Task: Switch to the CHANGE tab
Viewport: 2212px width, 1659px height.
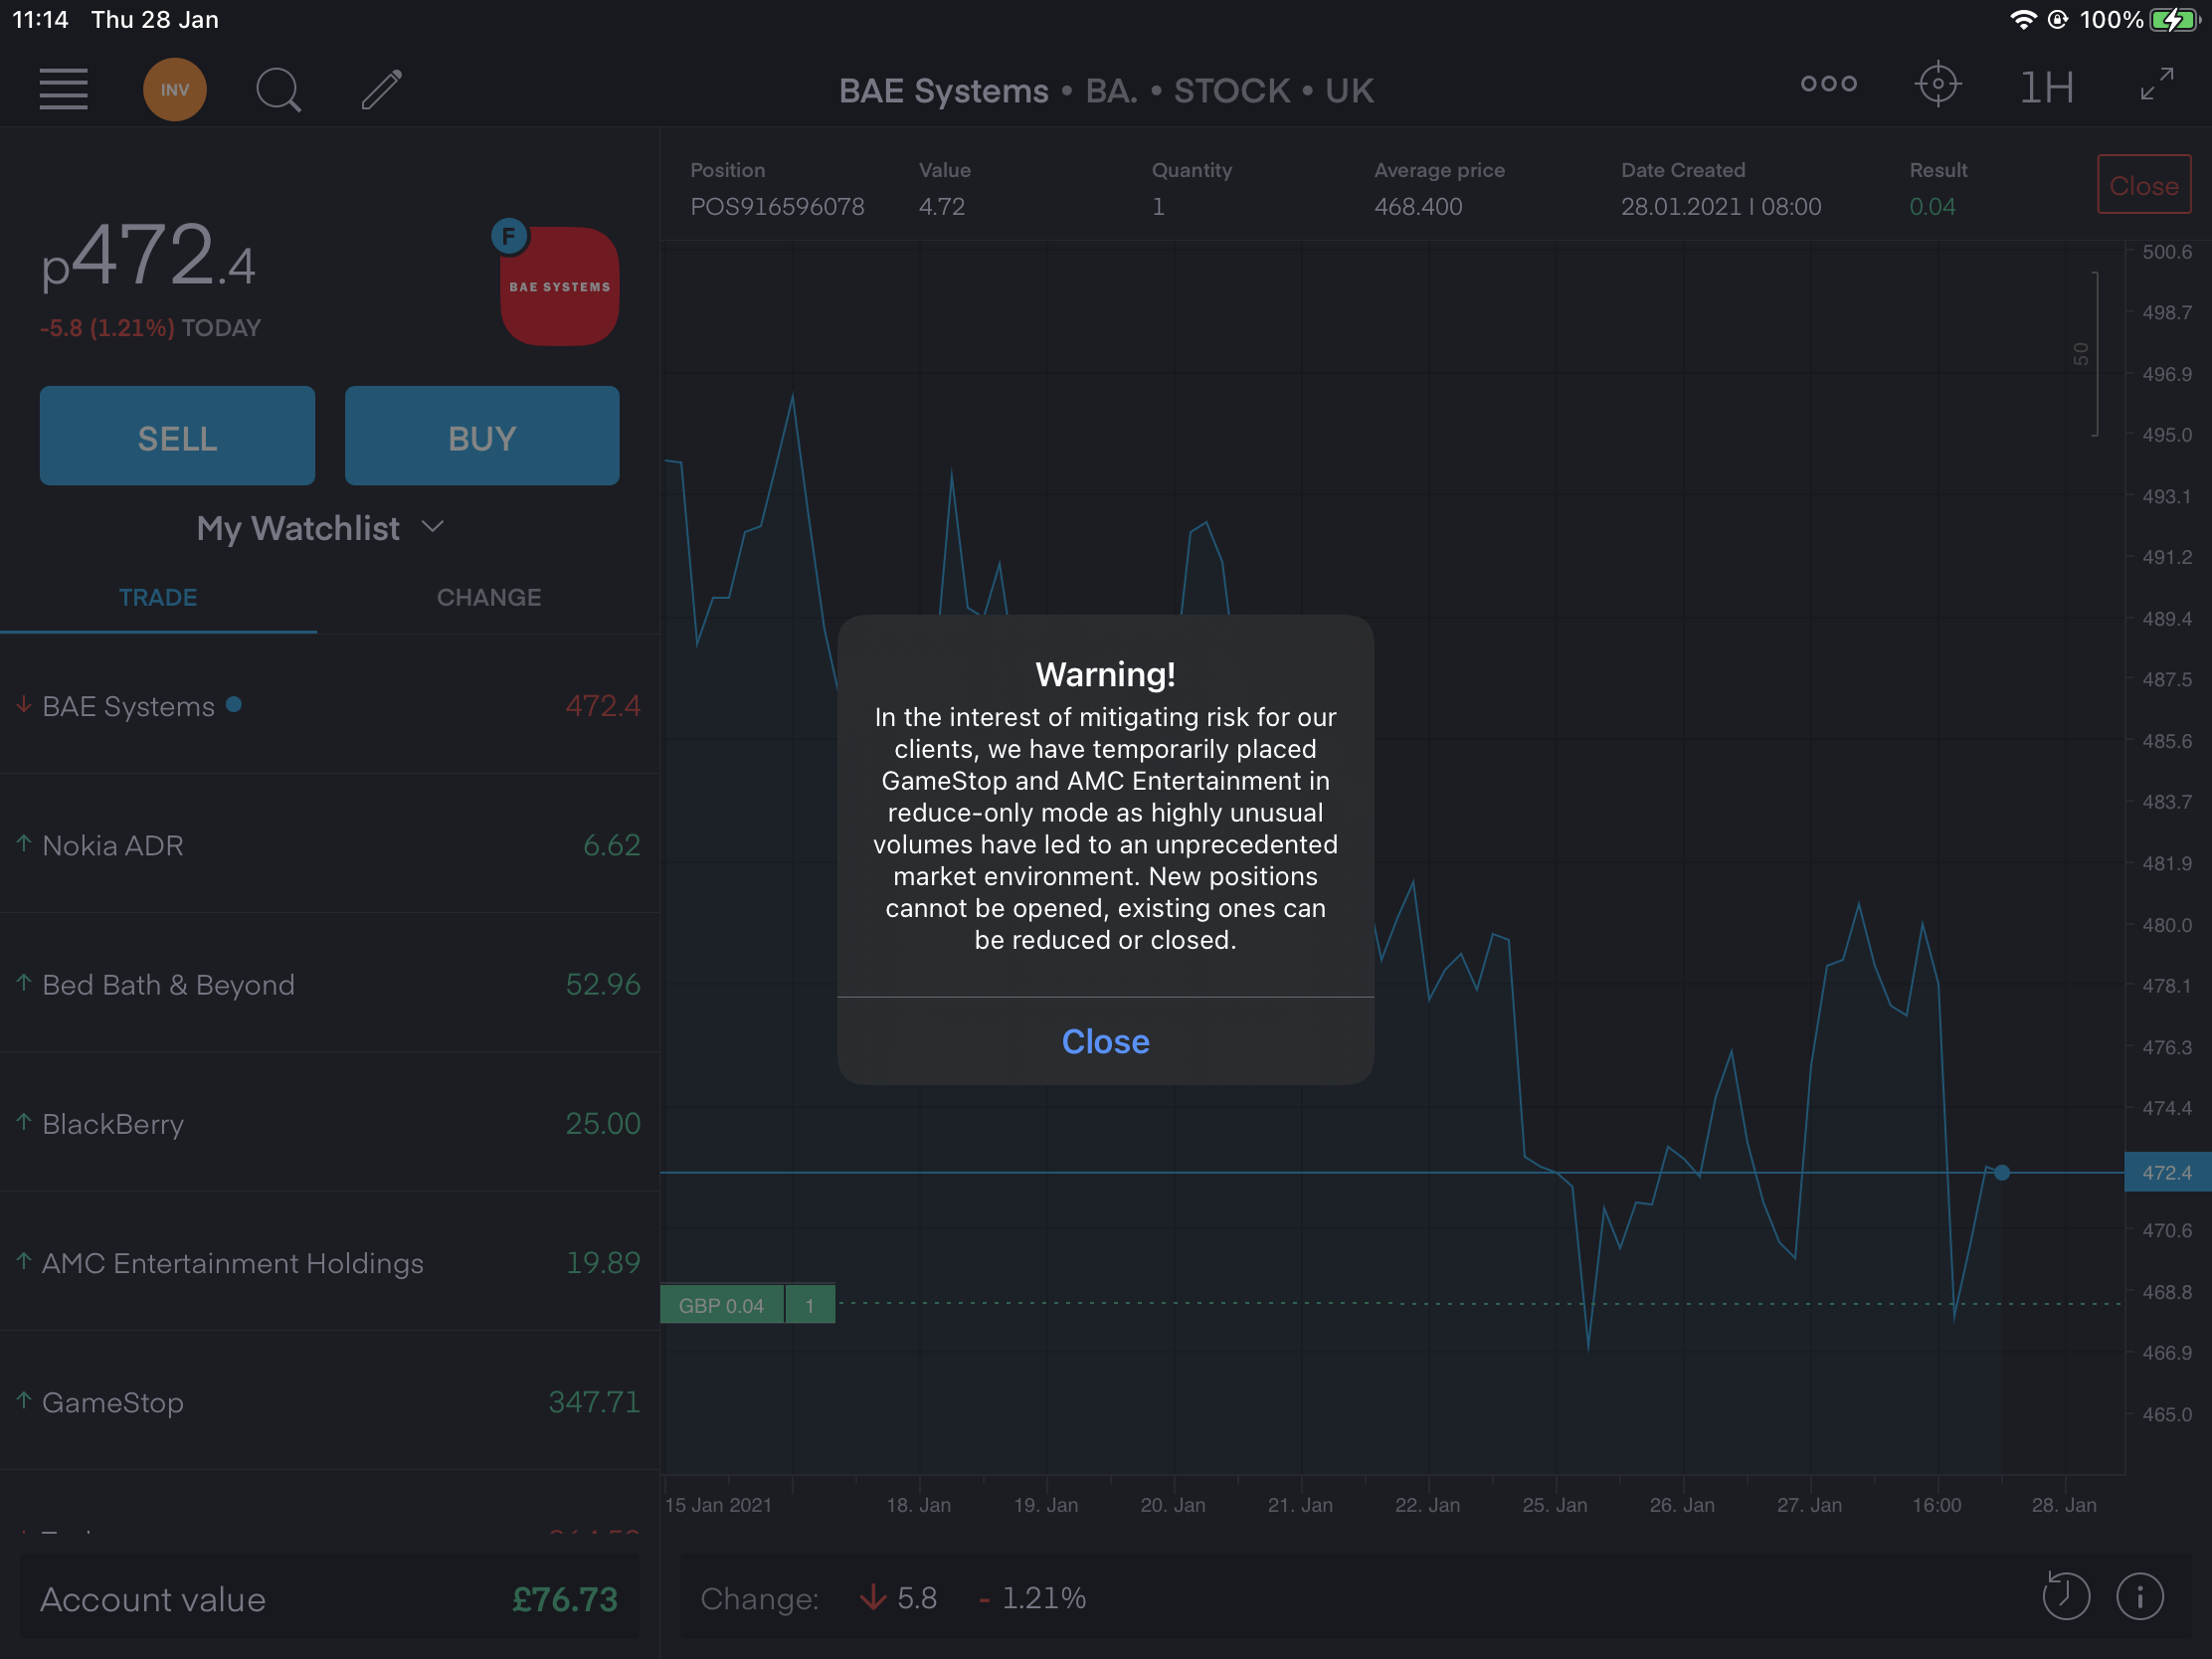Action: click(489, 597)
